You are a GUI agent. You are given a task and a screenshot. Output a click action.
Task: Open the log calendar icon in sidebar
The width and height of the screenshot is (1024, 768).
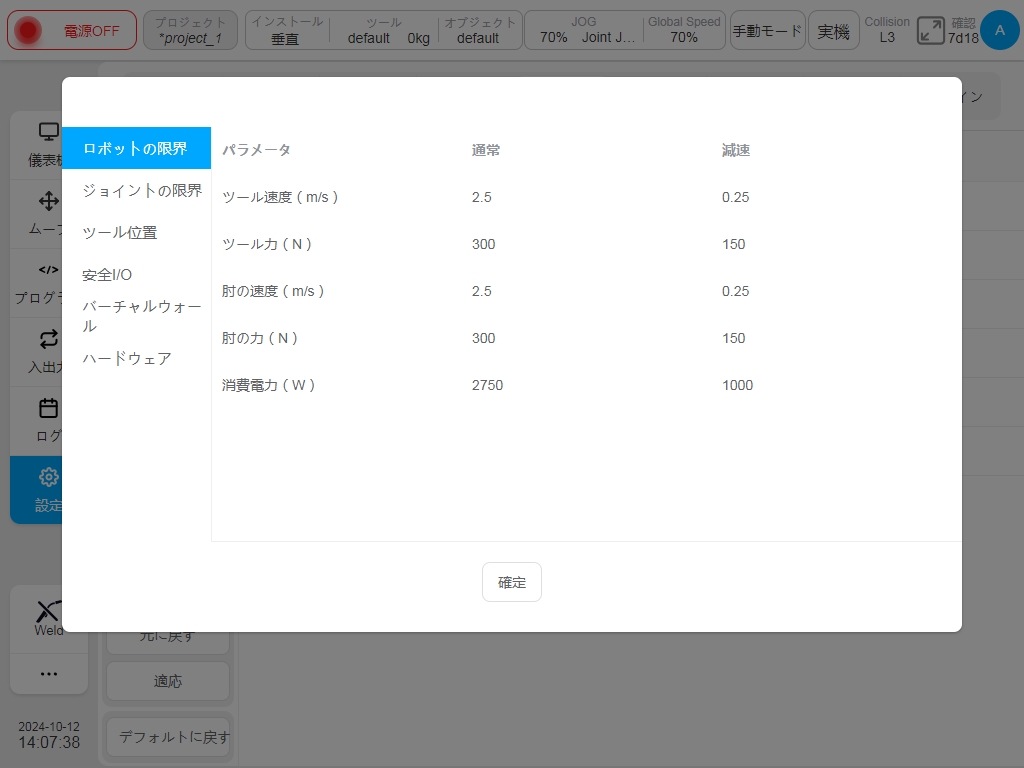tap(48, 408)
